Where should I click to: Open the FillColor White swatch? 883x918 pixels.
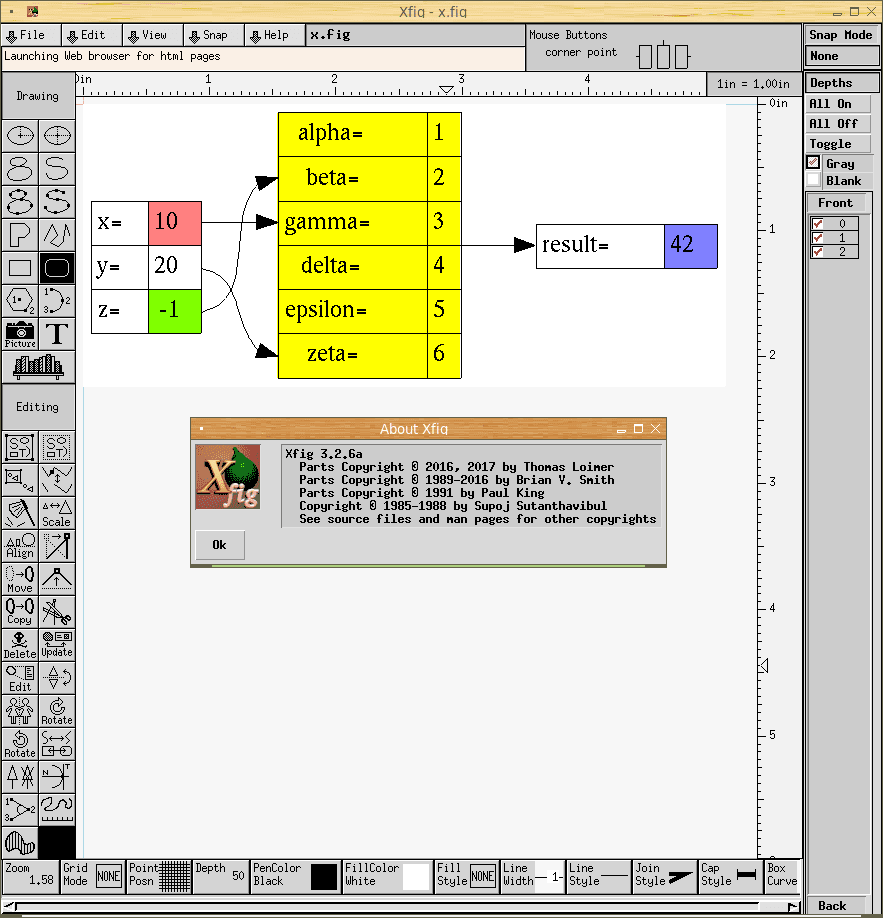(x=388, y=876)
